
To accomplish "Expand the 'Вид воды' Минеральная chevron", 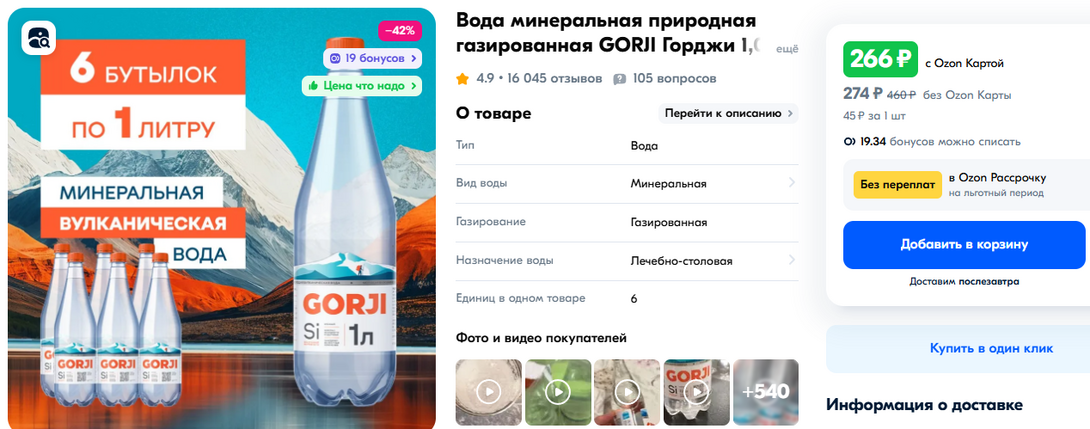I will point(792,183).
